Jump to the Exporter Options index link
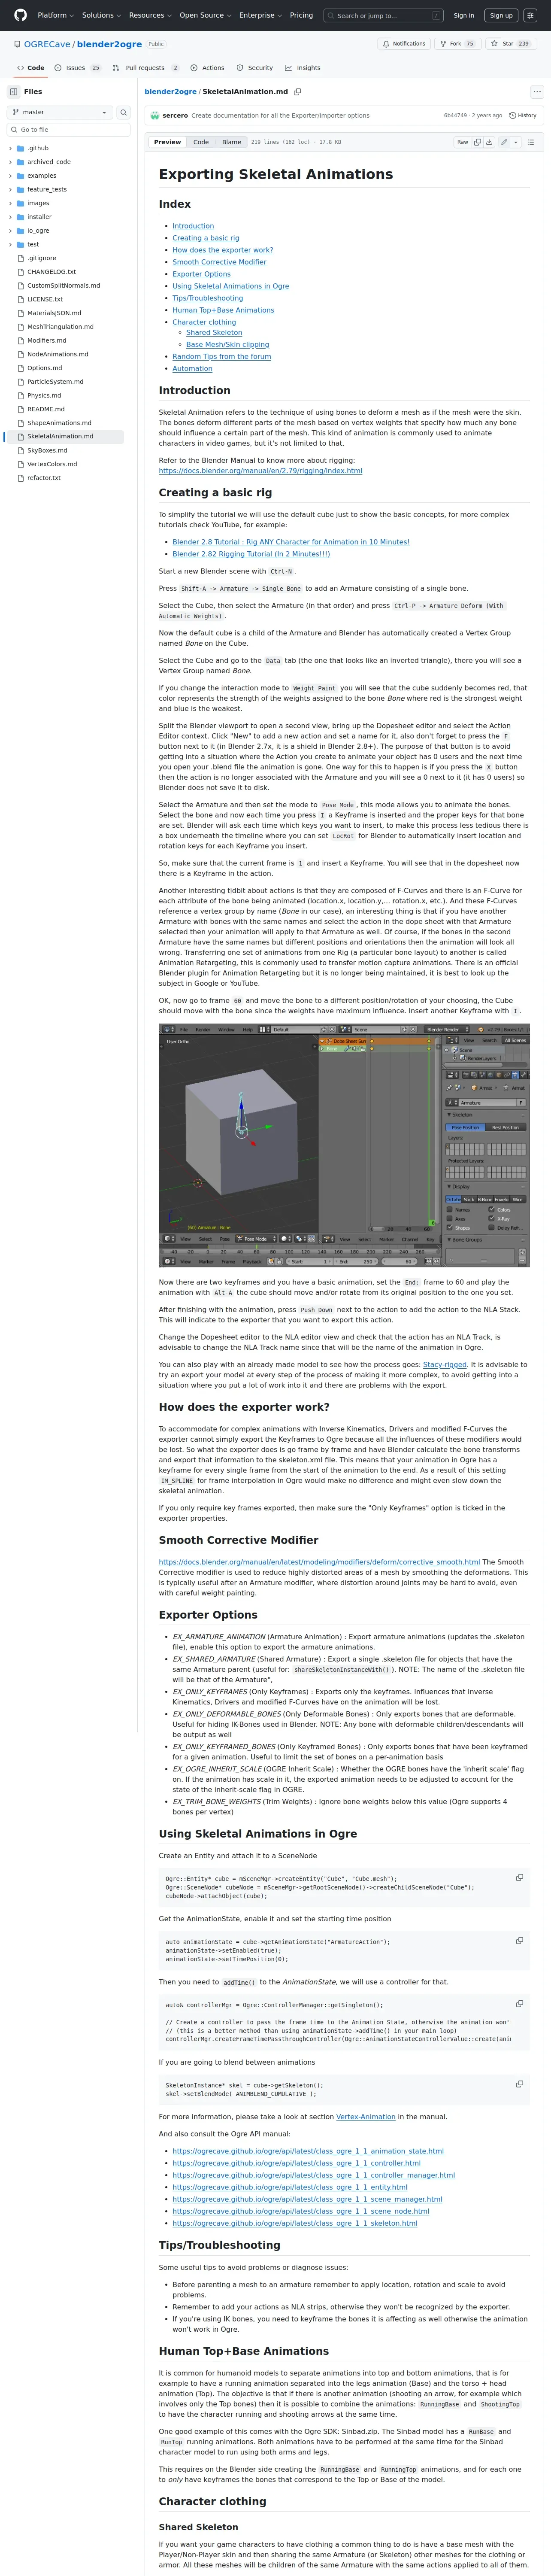 (201, 274)
